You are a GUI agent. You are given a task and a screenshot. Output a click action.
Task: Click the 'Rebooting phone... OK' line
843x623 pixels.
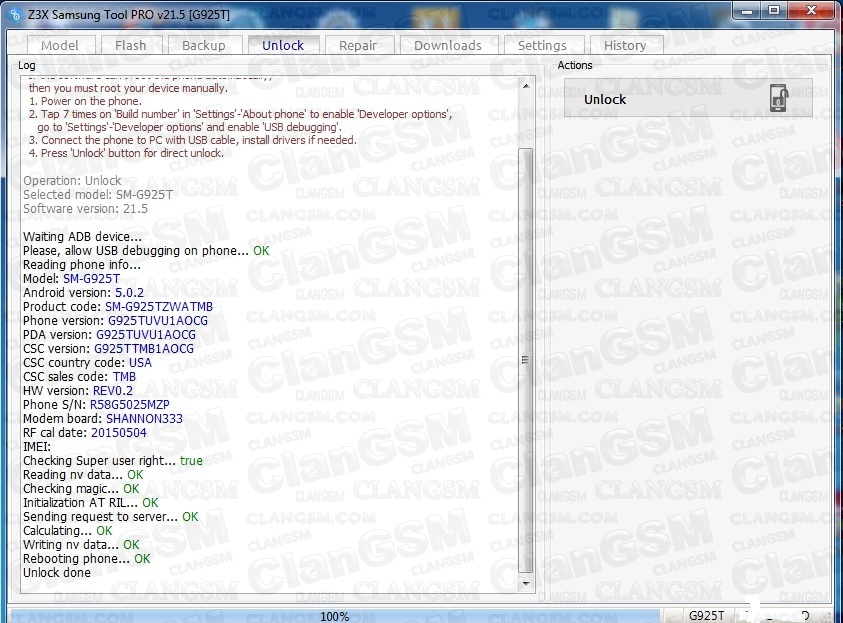pos(87,558)
